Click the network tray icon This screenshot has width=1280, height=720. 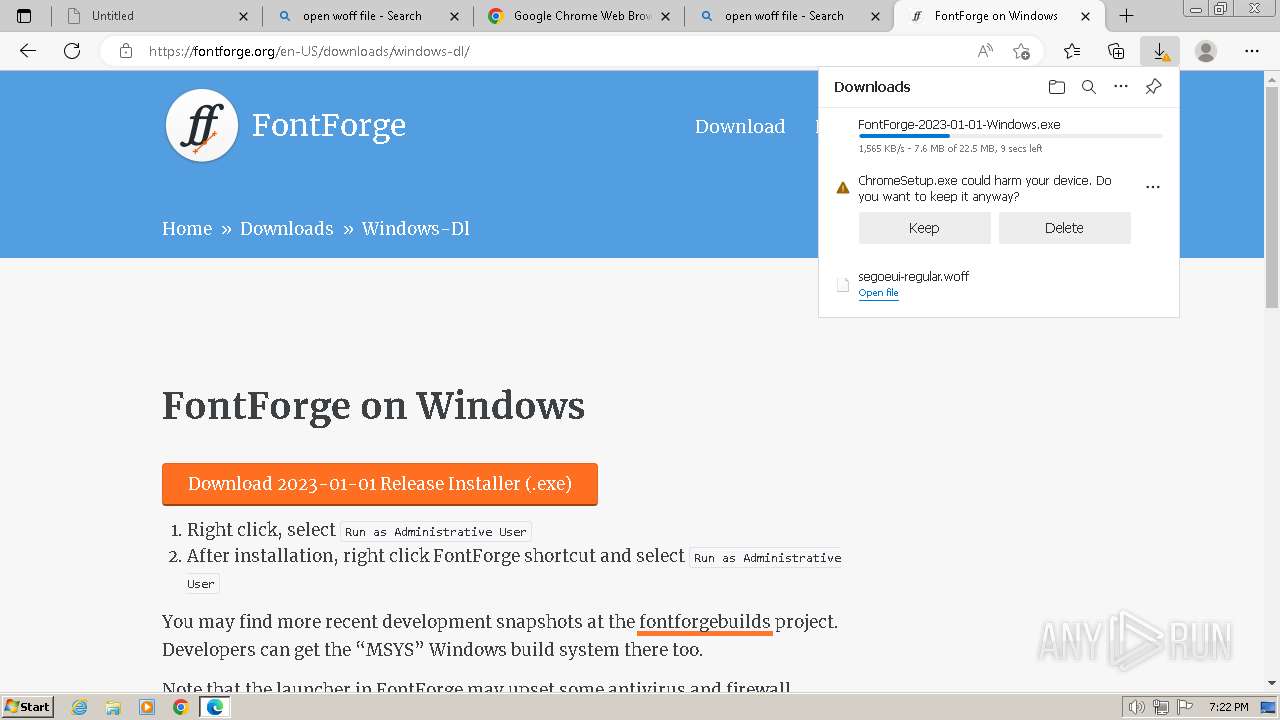(1161, 707)
